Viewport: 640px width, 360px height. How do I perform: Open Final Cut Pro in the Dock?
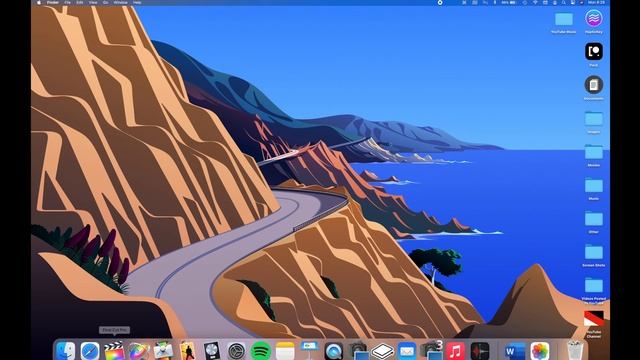114,351
